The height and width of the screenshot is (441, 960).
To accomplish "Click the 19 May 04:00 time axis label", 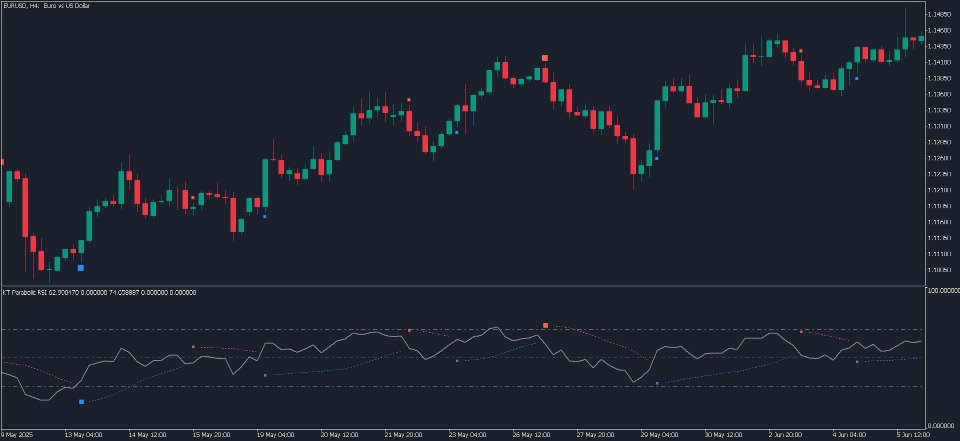I will pyautogui.click(x=275, y=434).
